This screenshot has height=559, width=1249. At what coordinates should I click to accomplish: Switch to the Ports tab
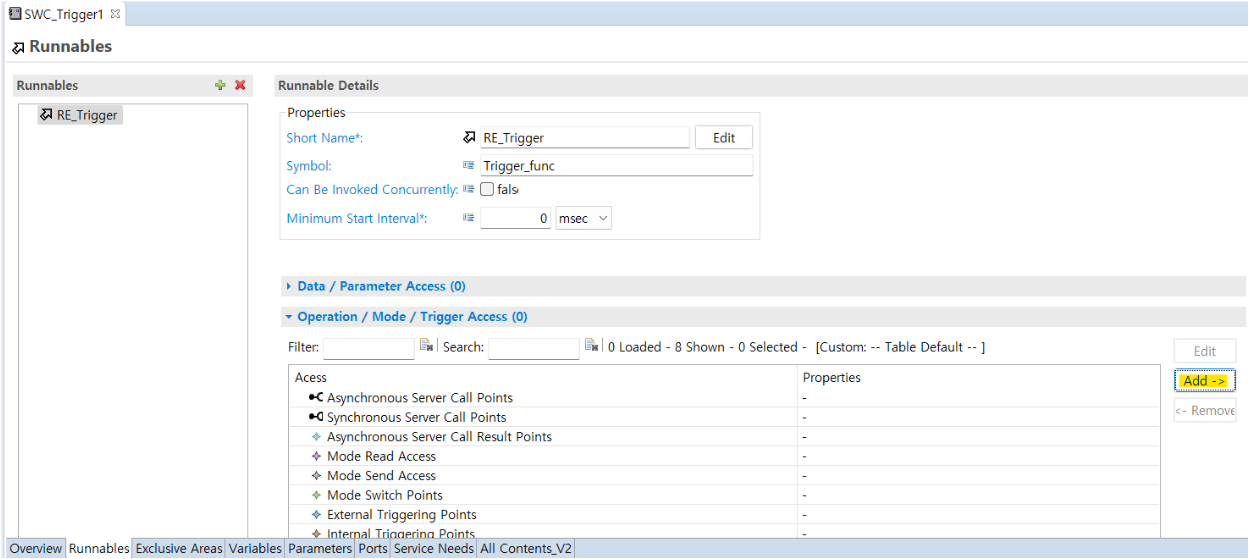(x=373, y=549)
